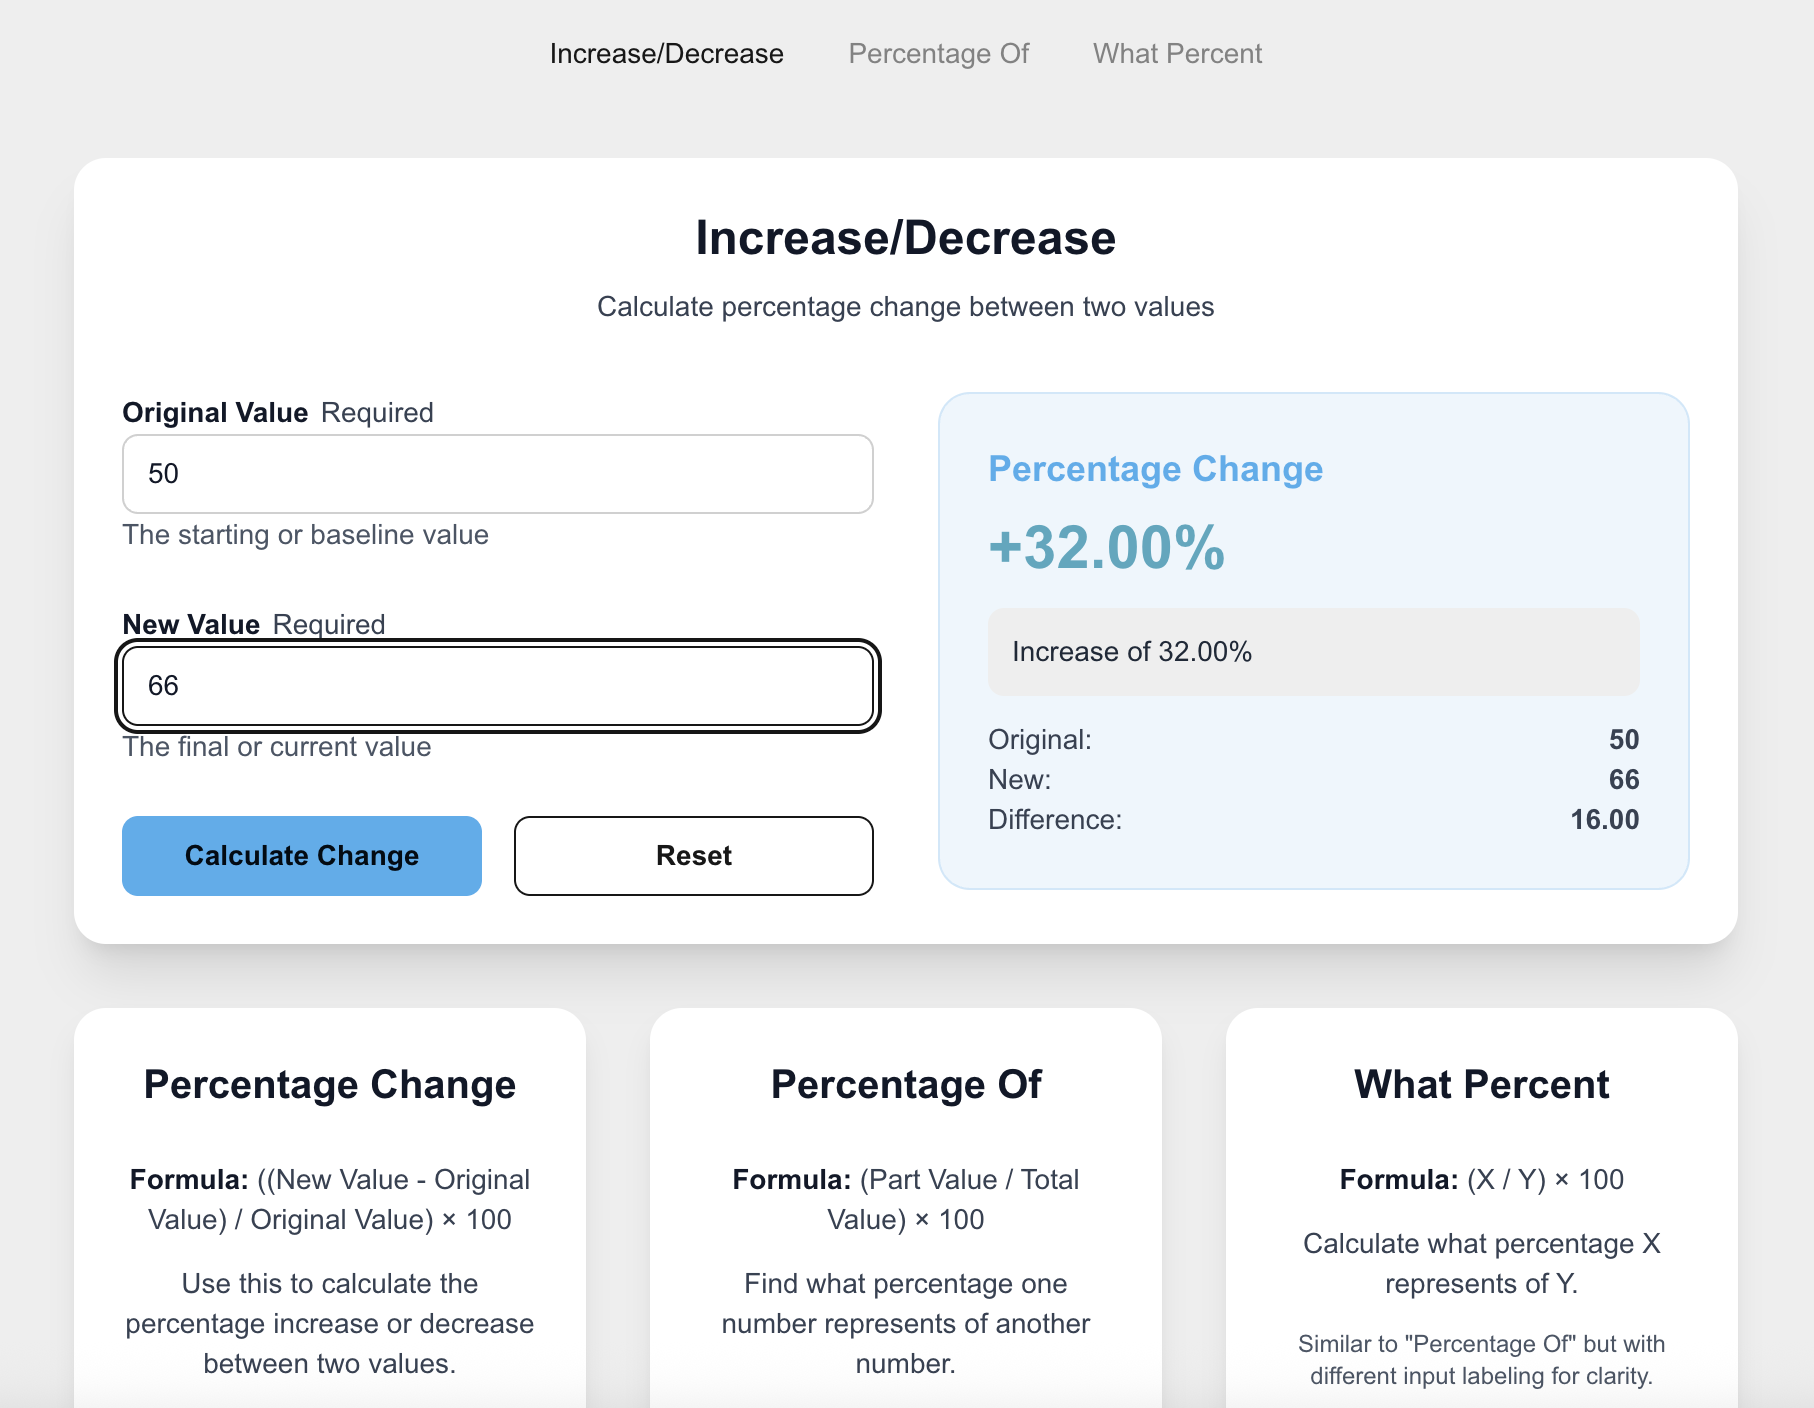This screenshot has height=1408, width=1814.
Task: Click the Increase/Decrease page title
Action: pos(905,237)
